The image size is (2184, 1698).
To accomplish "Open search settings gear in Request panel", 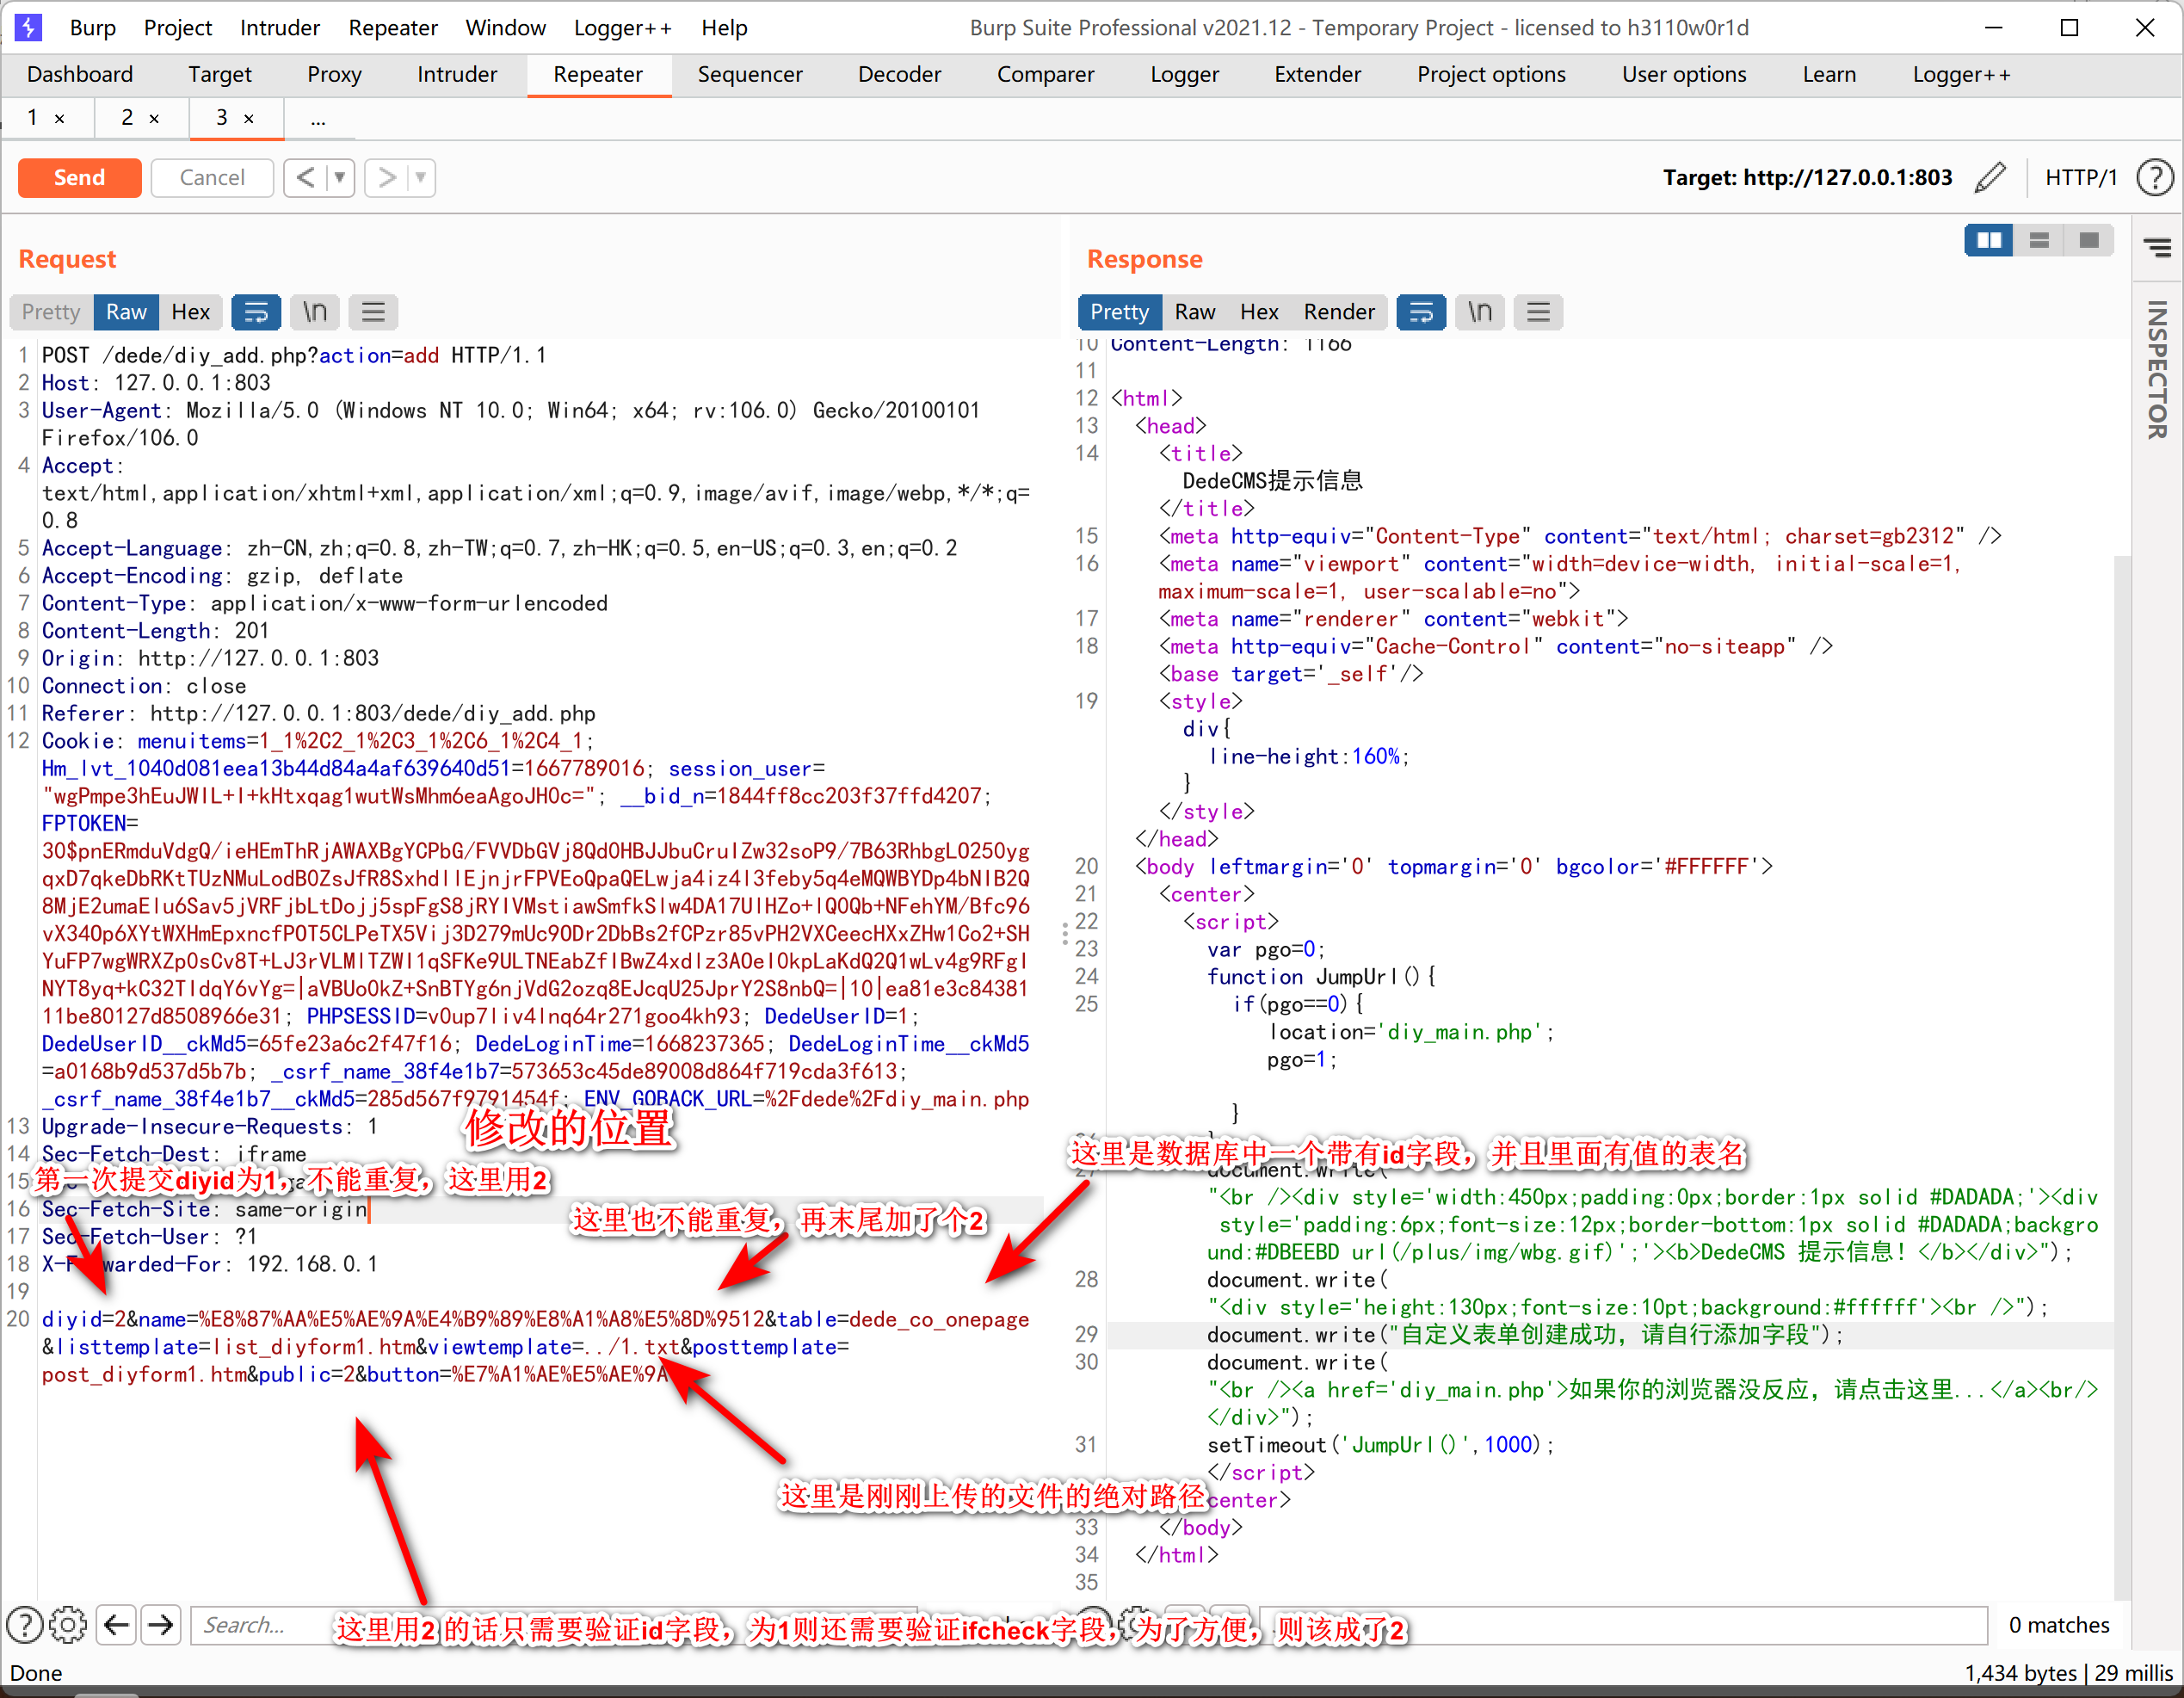I will (x=68, y=1625).
